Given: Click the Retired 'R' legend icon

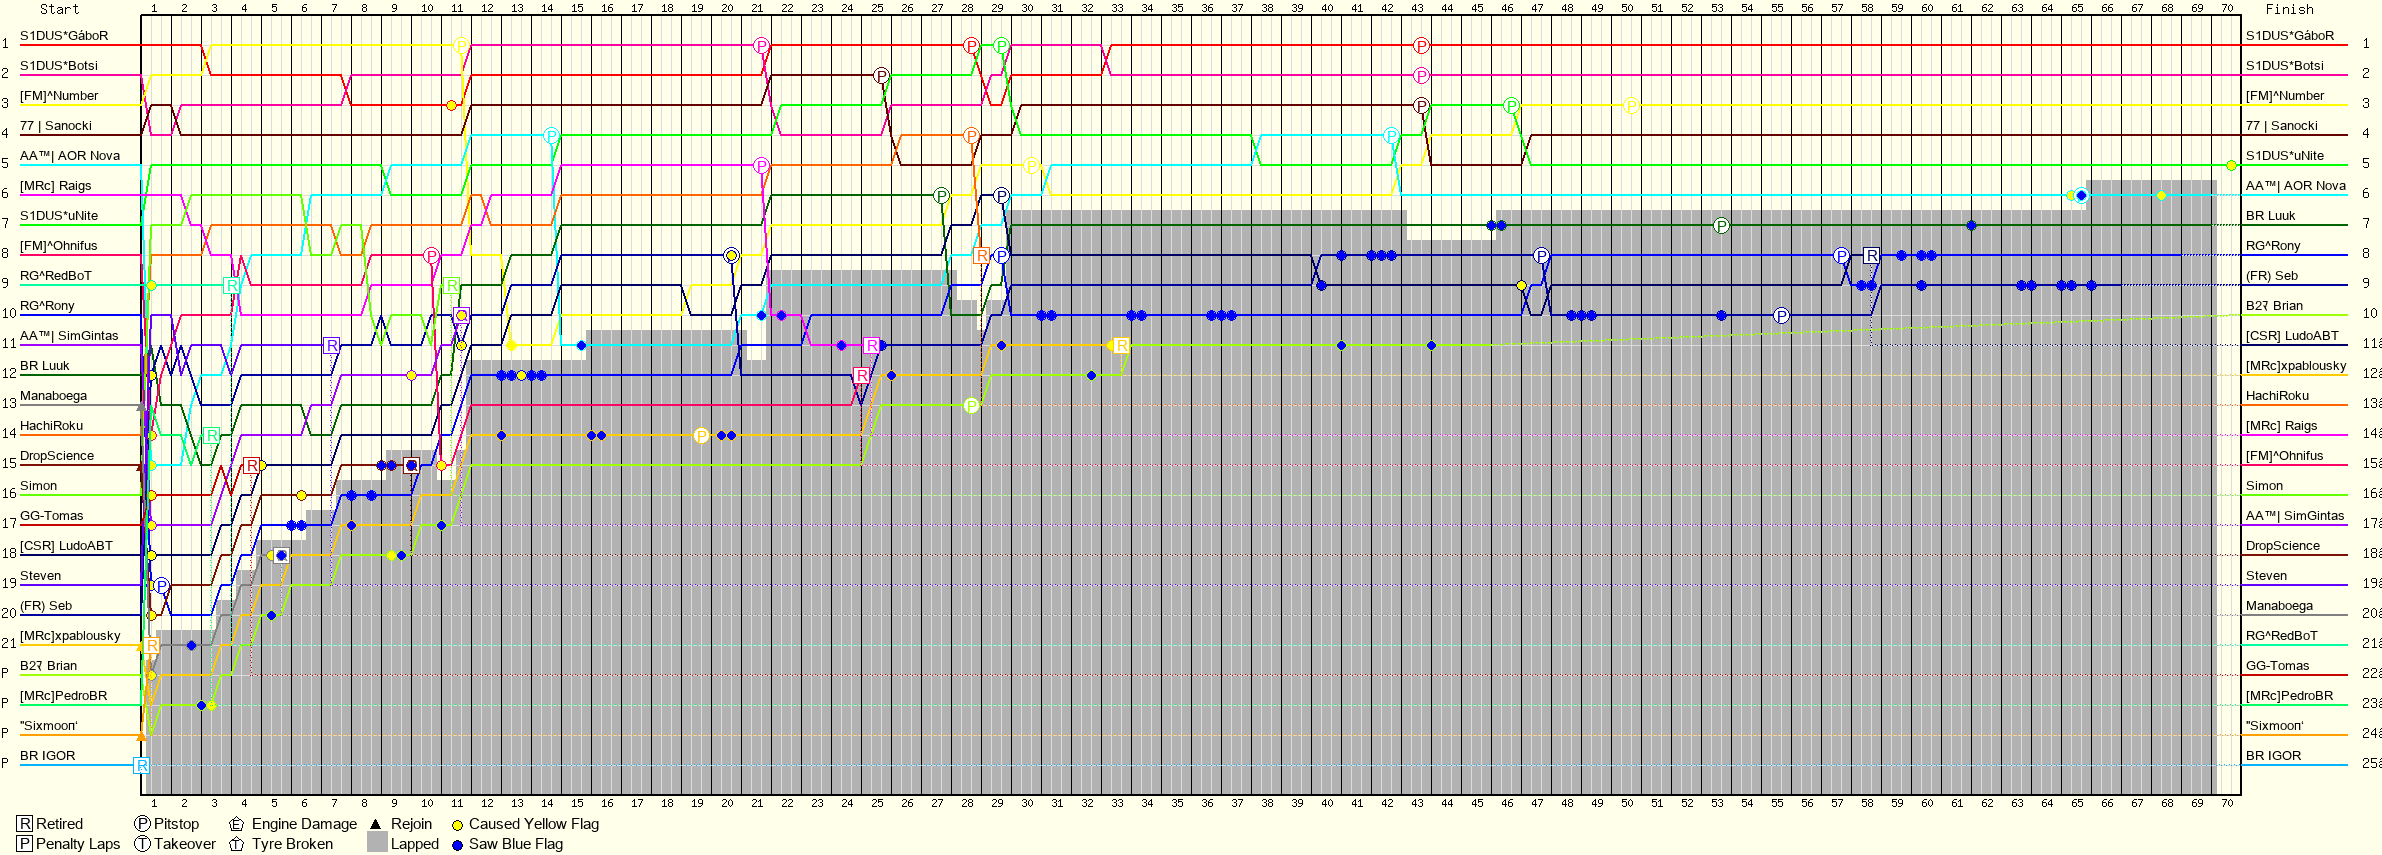Looking at the screenshot, I should [x=25, y=824].
